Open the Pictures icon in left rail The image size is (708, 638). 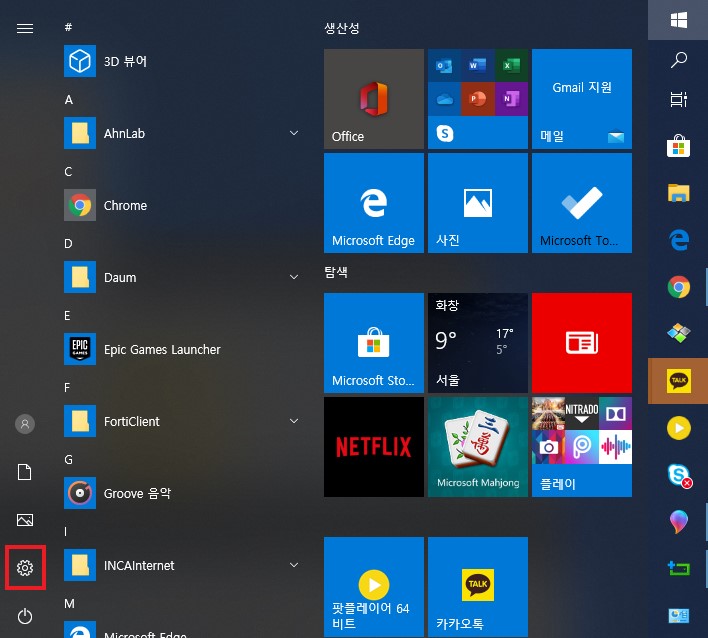(25, 520)
